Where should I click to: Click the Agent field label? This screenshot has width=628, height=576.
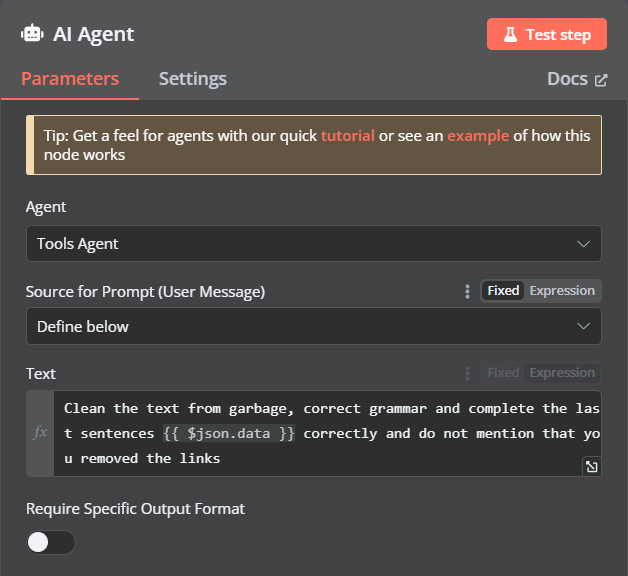point(46,207)
